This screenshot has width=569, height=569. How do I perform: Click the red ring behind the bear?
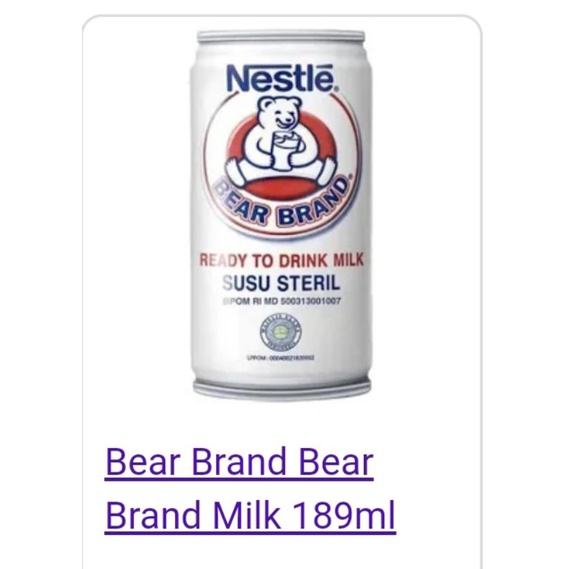[x=240, y=140]
